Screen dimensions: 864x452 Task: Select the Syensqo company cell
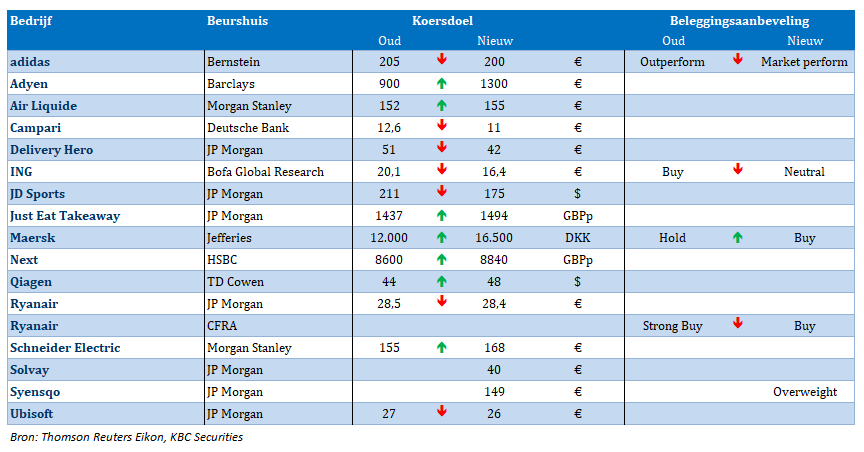[x=106, y=392]
